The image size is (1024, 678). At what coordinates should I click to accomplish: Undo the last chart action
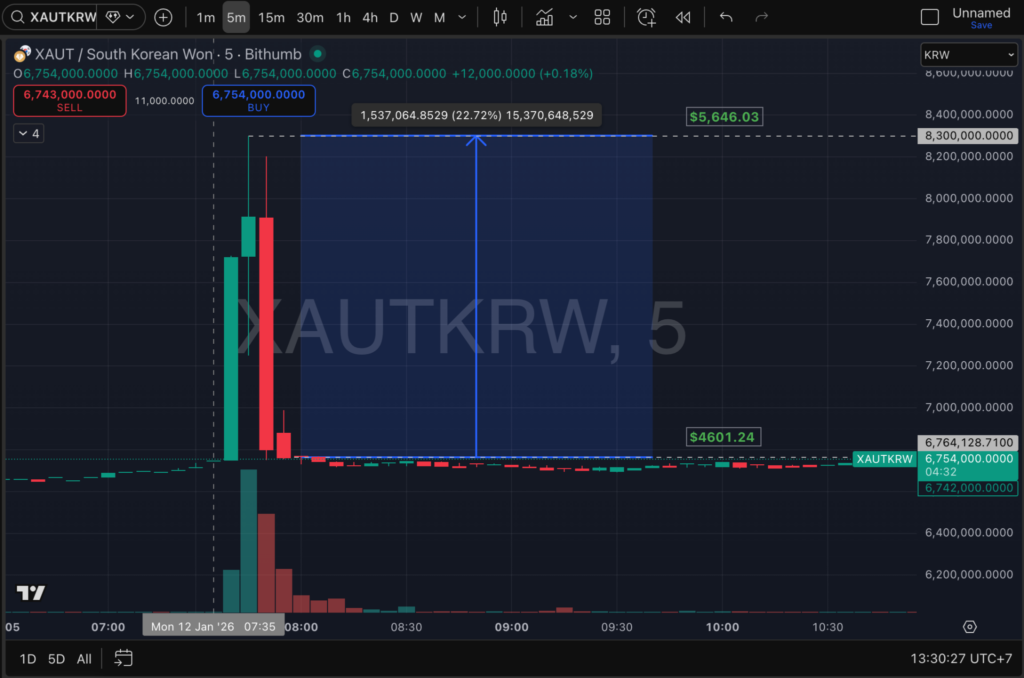click(x=726, y=17)
